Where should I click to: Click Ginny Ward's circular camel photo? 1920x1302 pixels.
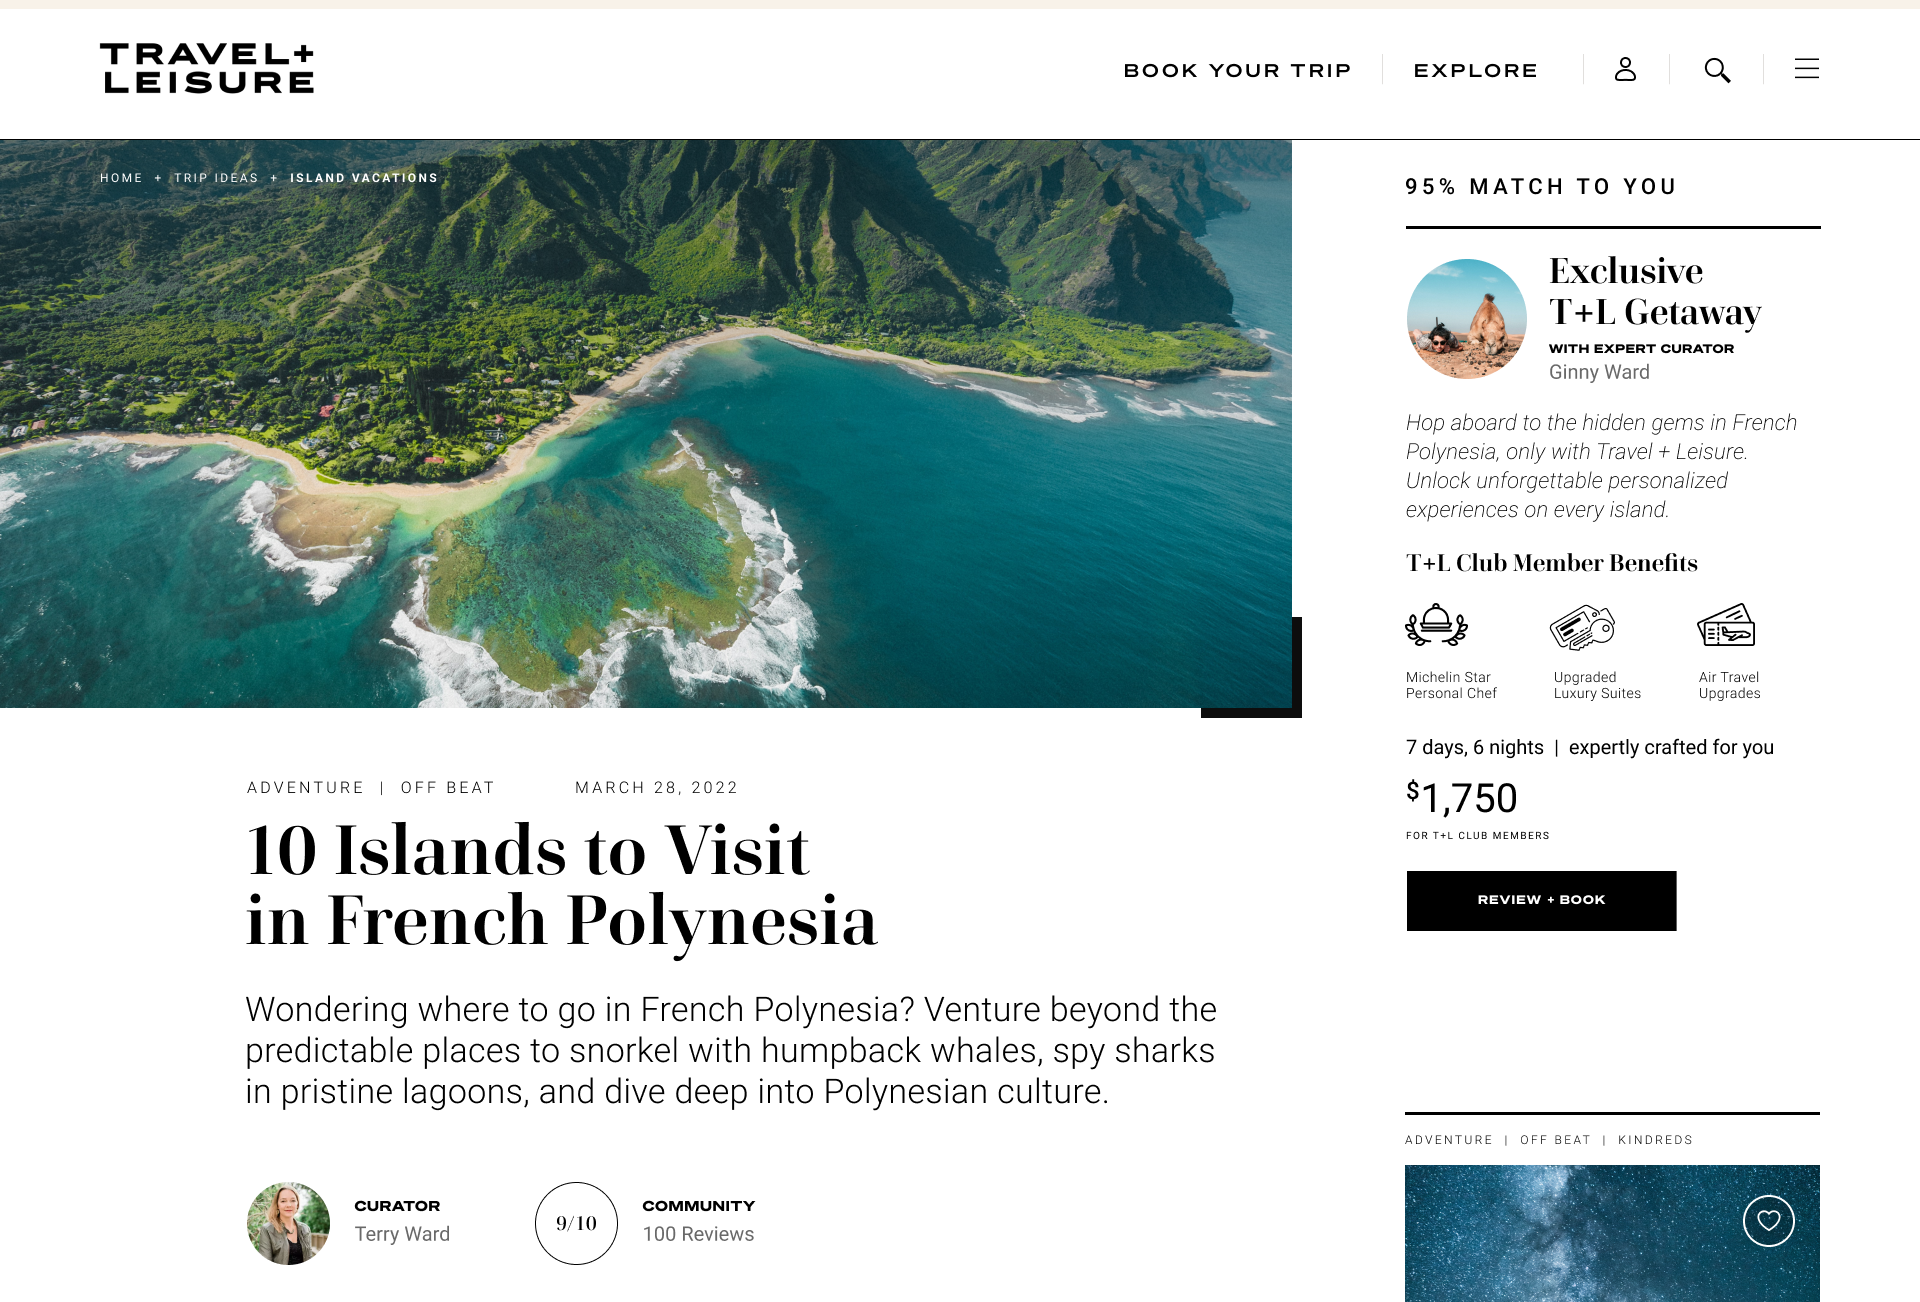coord(1466,319)
